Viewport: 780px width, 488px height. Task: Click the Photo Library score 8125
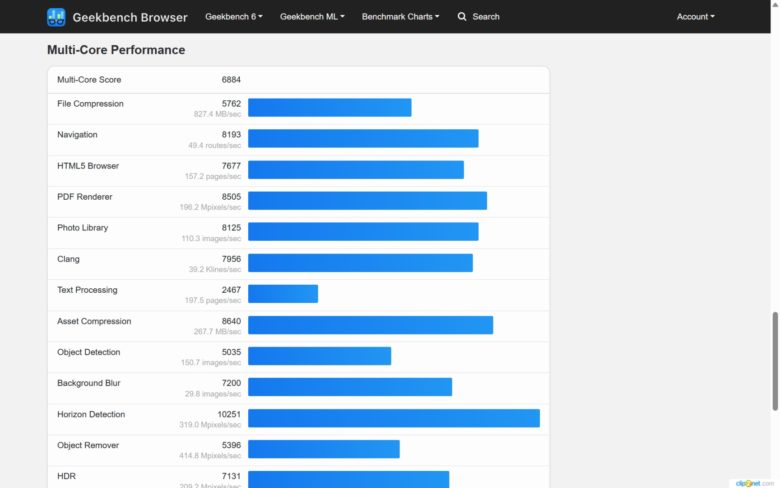[231, 227]
